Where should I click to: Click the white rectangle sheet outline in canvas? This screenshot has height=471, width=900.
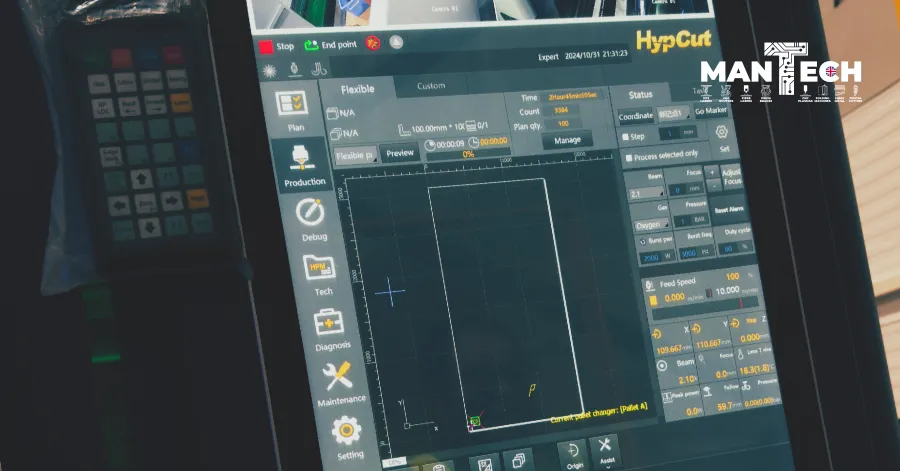tap(506, 304)
